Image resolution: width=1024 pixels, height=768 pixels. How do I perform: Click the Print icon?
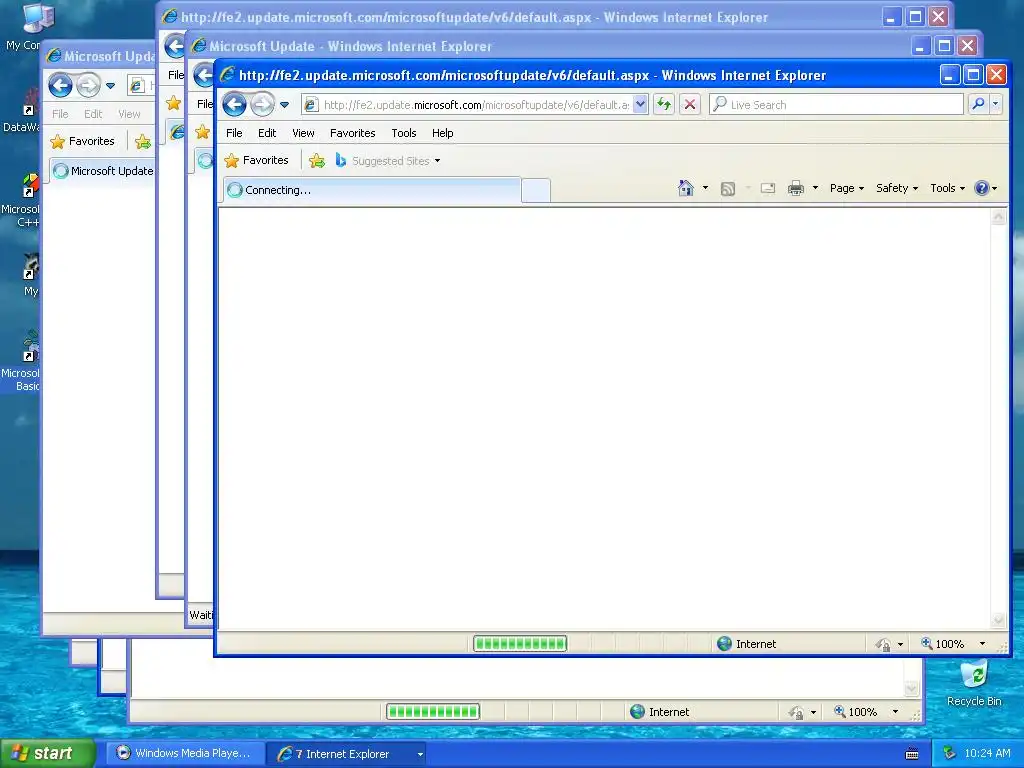(795, 189)
